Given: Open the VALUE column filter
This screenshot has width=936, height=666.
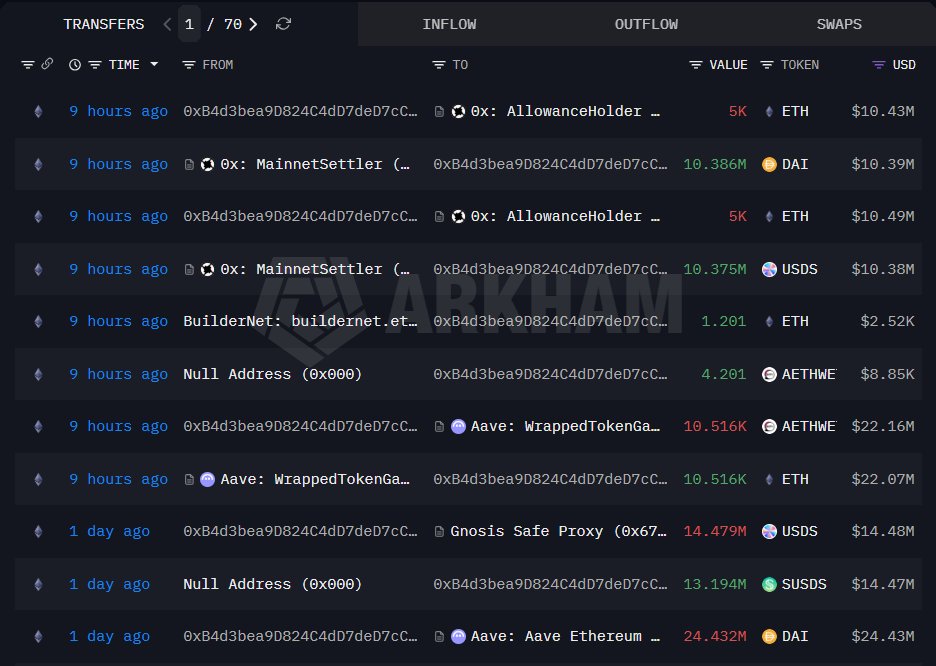Looking at the screenshot, I should 695,64.
